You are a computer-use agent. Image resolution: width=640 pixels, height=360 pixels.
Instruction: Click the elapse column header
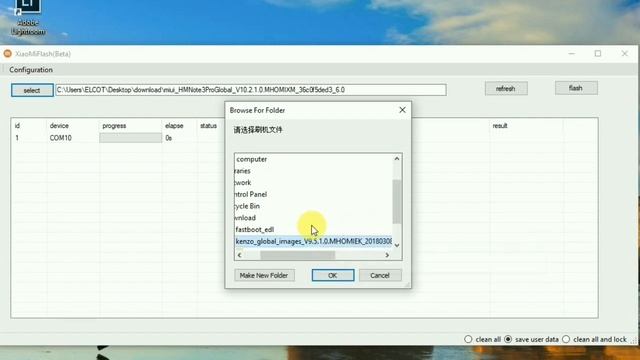click(174, 126)
